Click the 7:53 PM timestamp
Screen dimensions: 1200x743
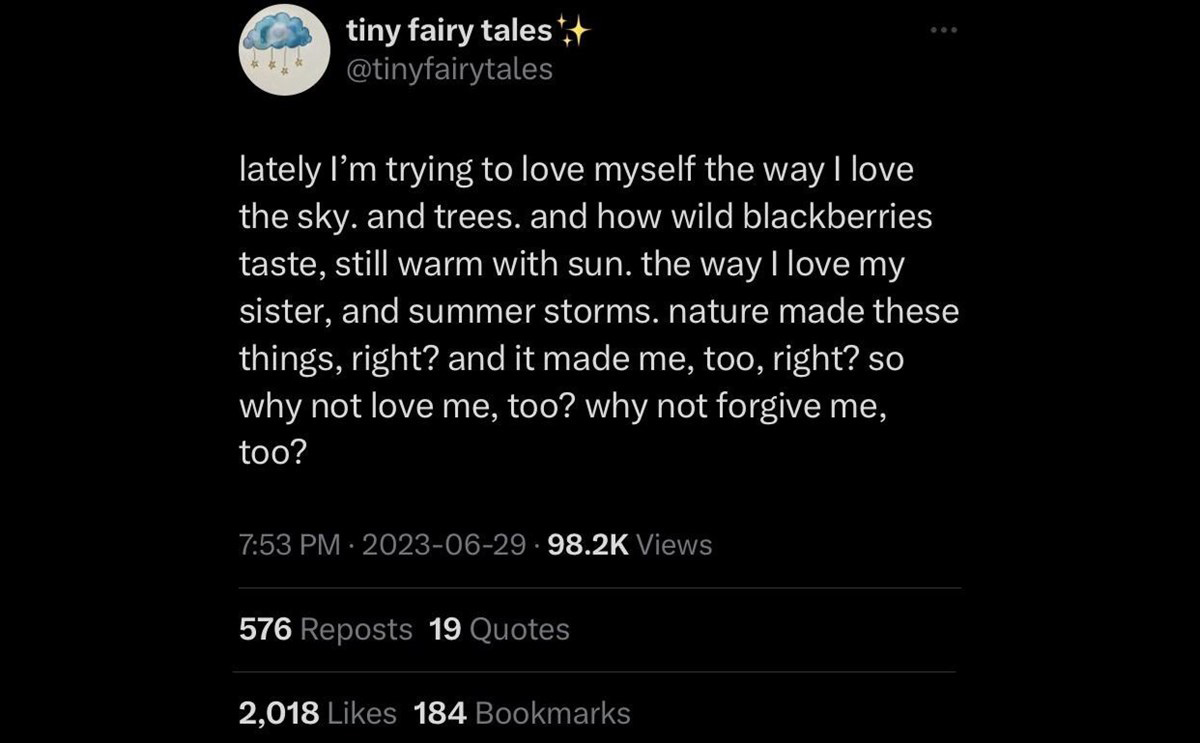pos(287,545)
